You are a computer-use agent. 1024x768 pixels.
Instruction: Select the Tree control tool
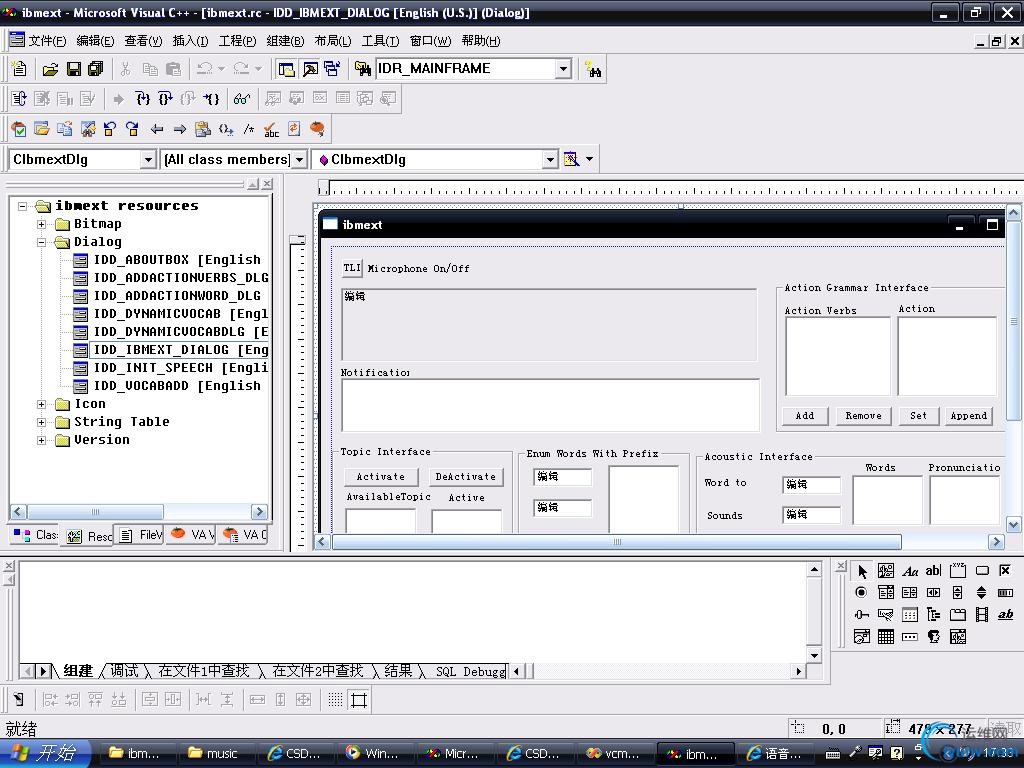click(933, 615)
